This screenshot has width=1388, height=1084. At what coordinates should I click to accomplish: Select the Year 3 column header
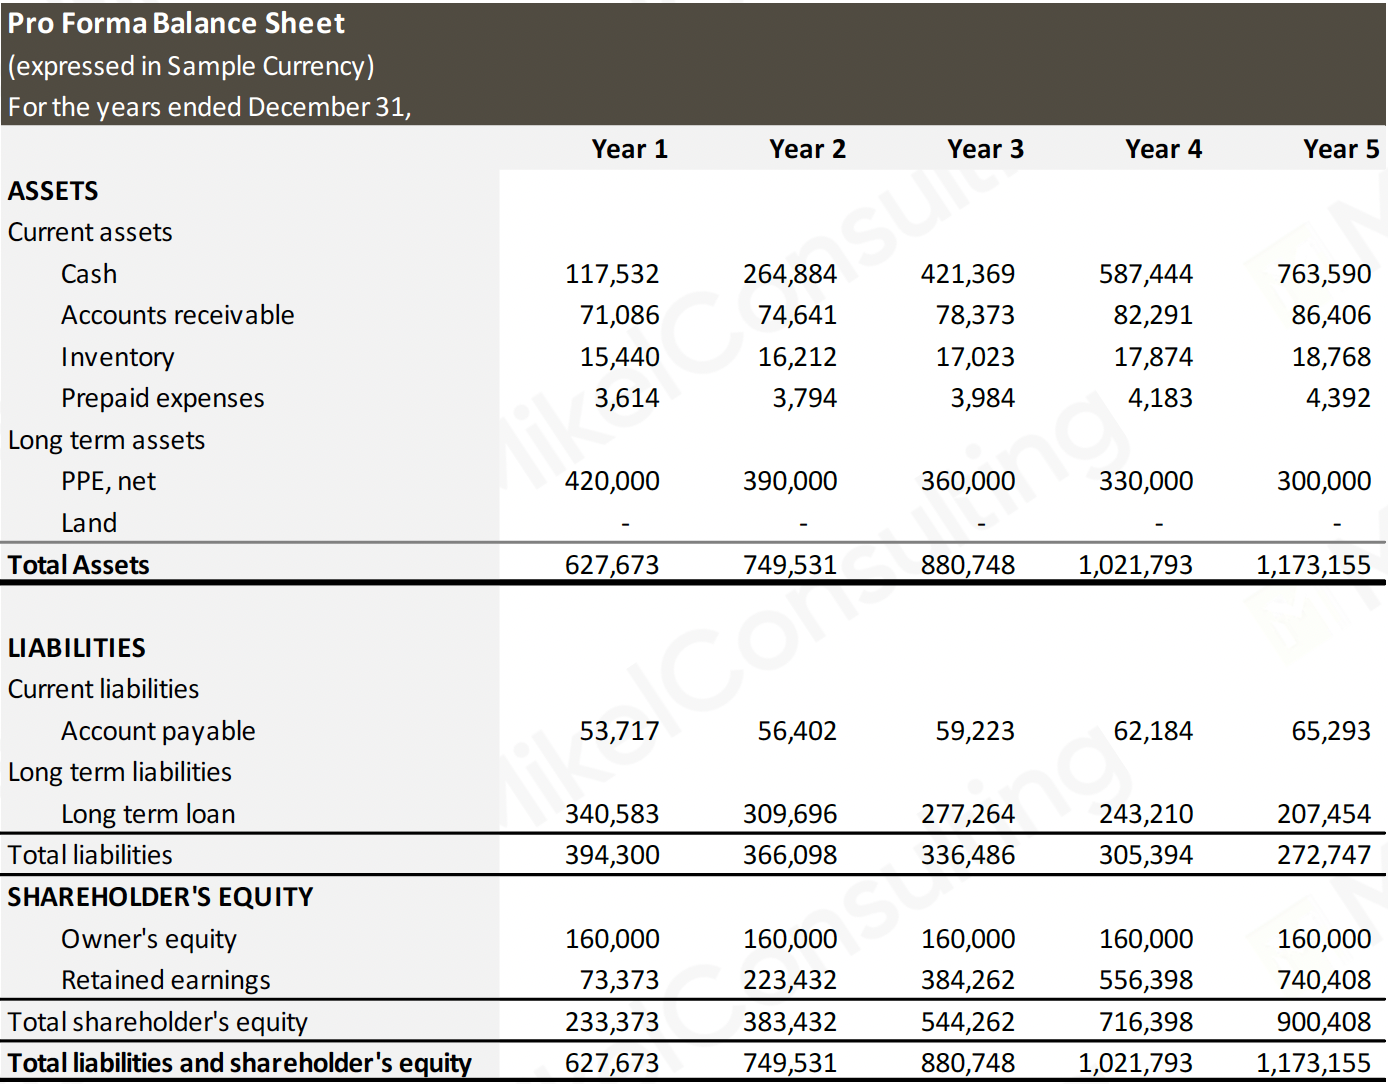coord(985,149)
